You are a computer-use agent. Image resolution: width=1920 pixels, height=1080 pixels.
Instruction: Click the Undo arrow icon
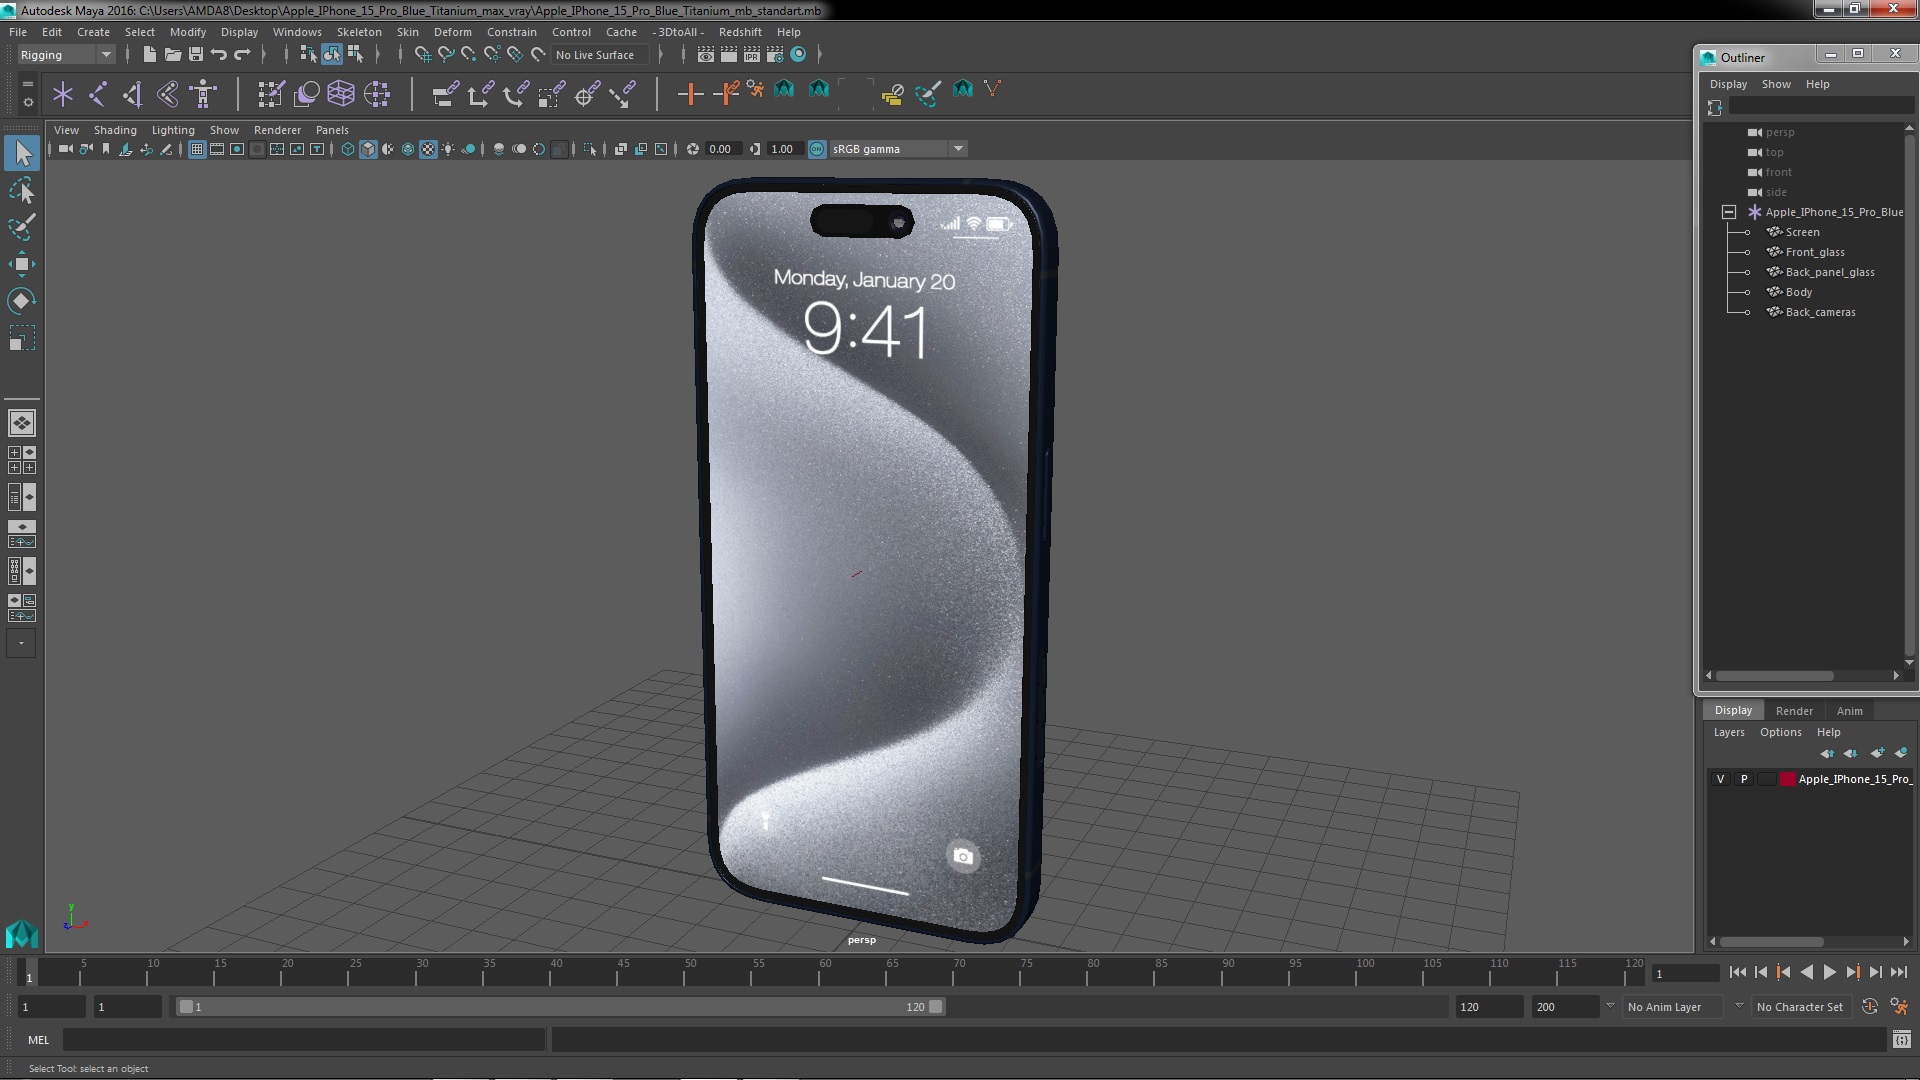(x=218, y=55)
